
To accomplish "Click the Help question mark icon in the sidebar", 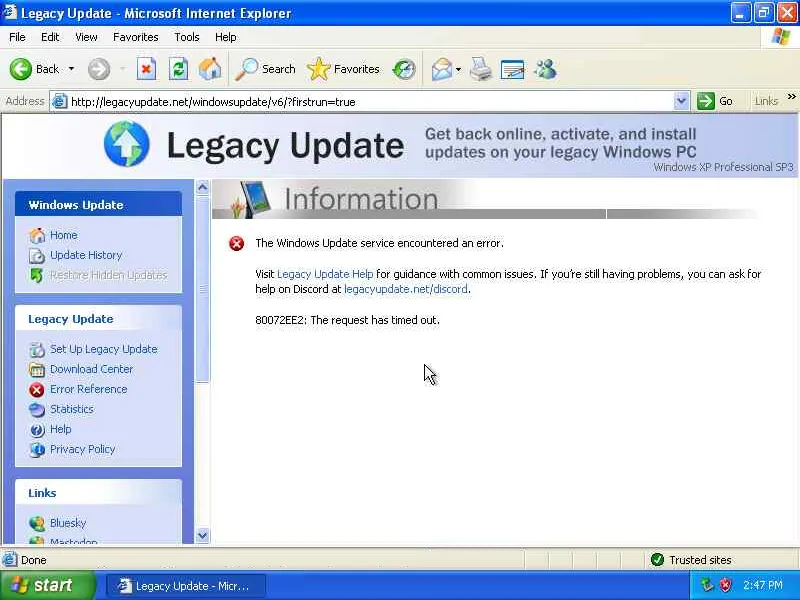I will pos(37,430).
